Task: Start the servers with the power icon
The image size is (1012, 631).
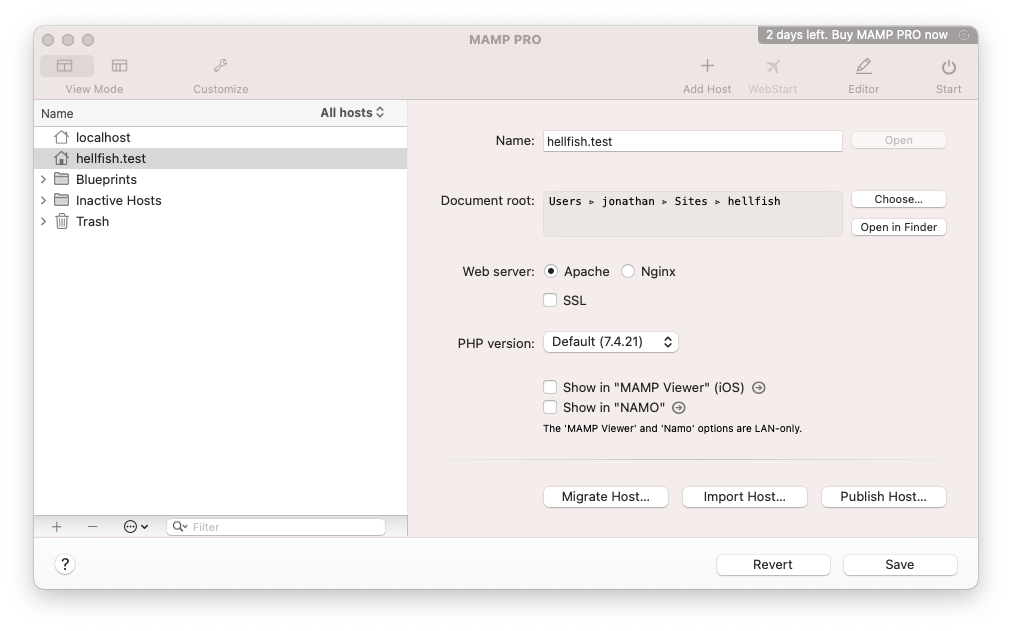Action: pyautogui.click(x=947, y=66)
